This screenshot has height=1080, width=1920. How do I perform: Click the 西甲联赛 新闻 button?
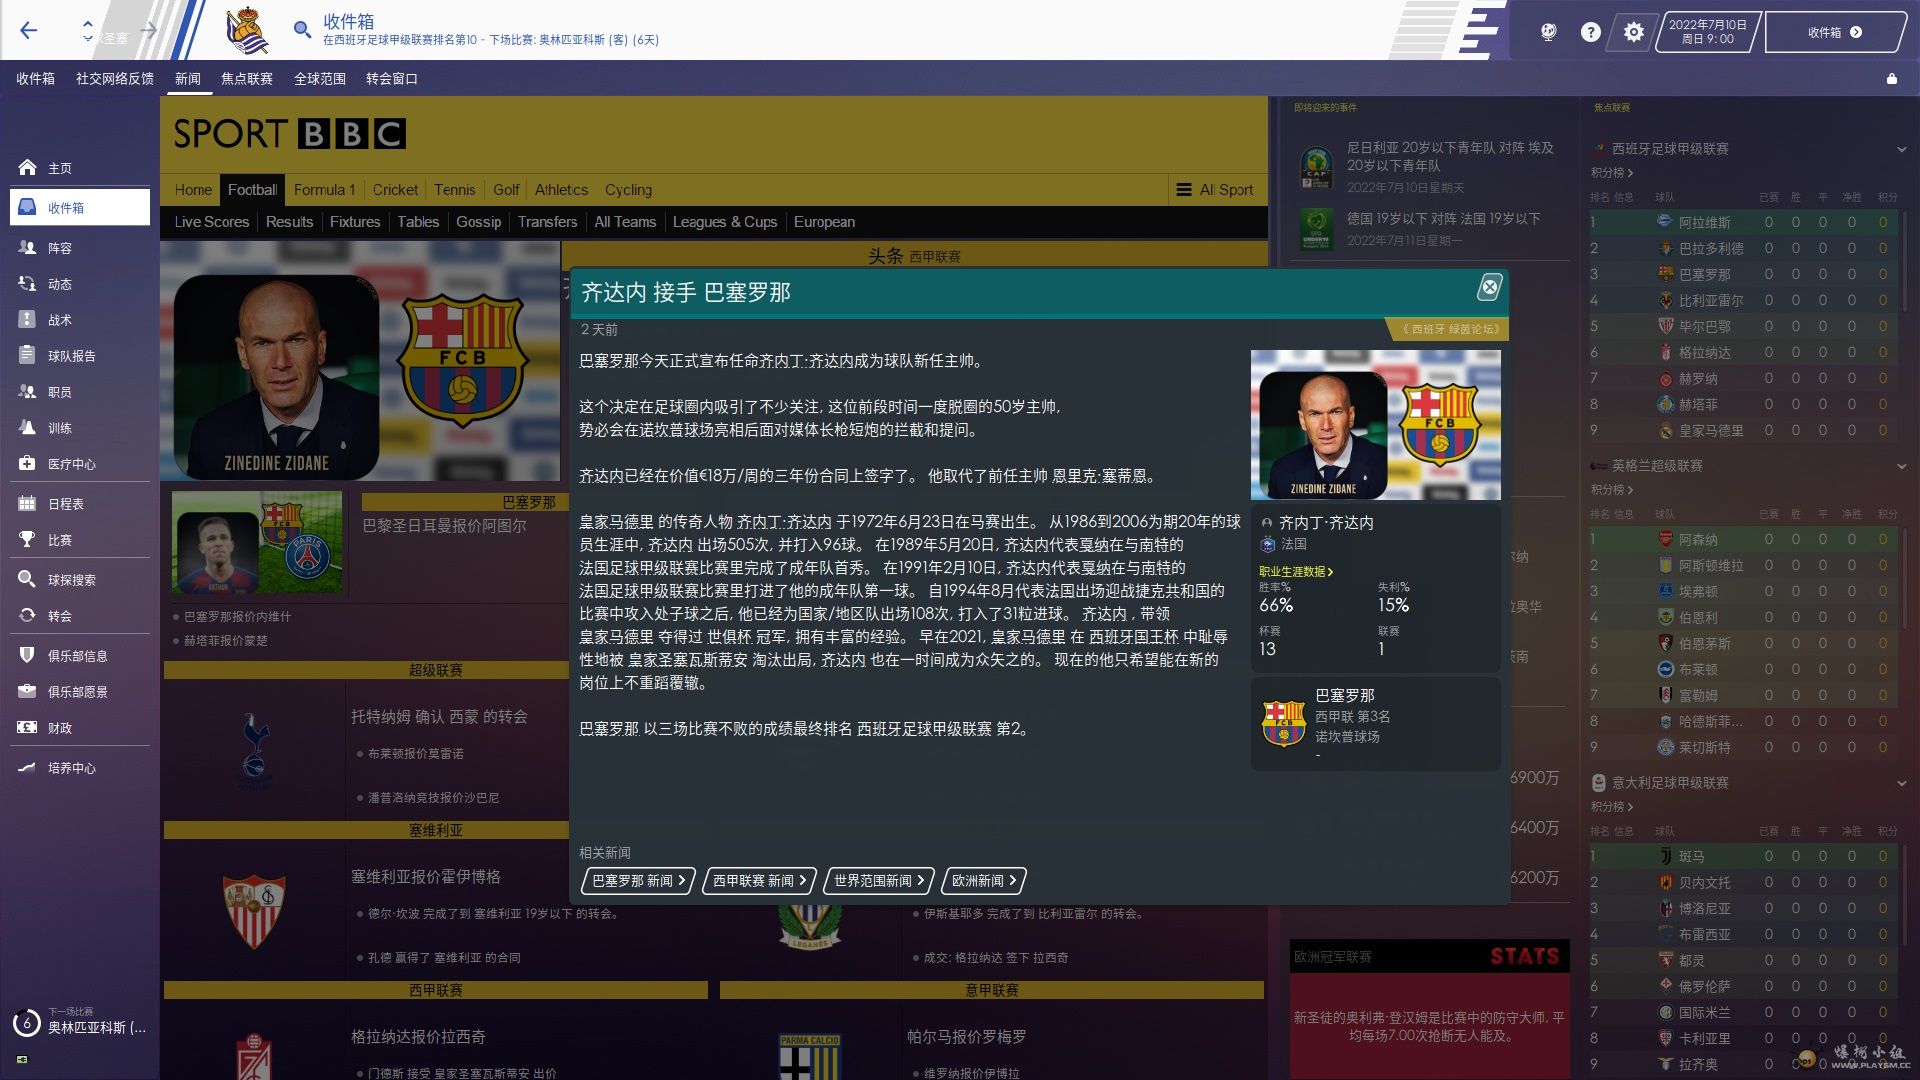759,881
